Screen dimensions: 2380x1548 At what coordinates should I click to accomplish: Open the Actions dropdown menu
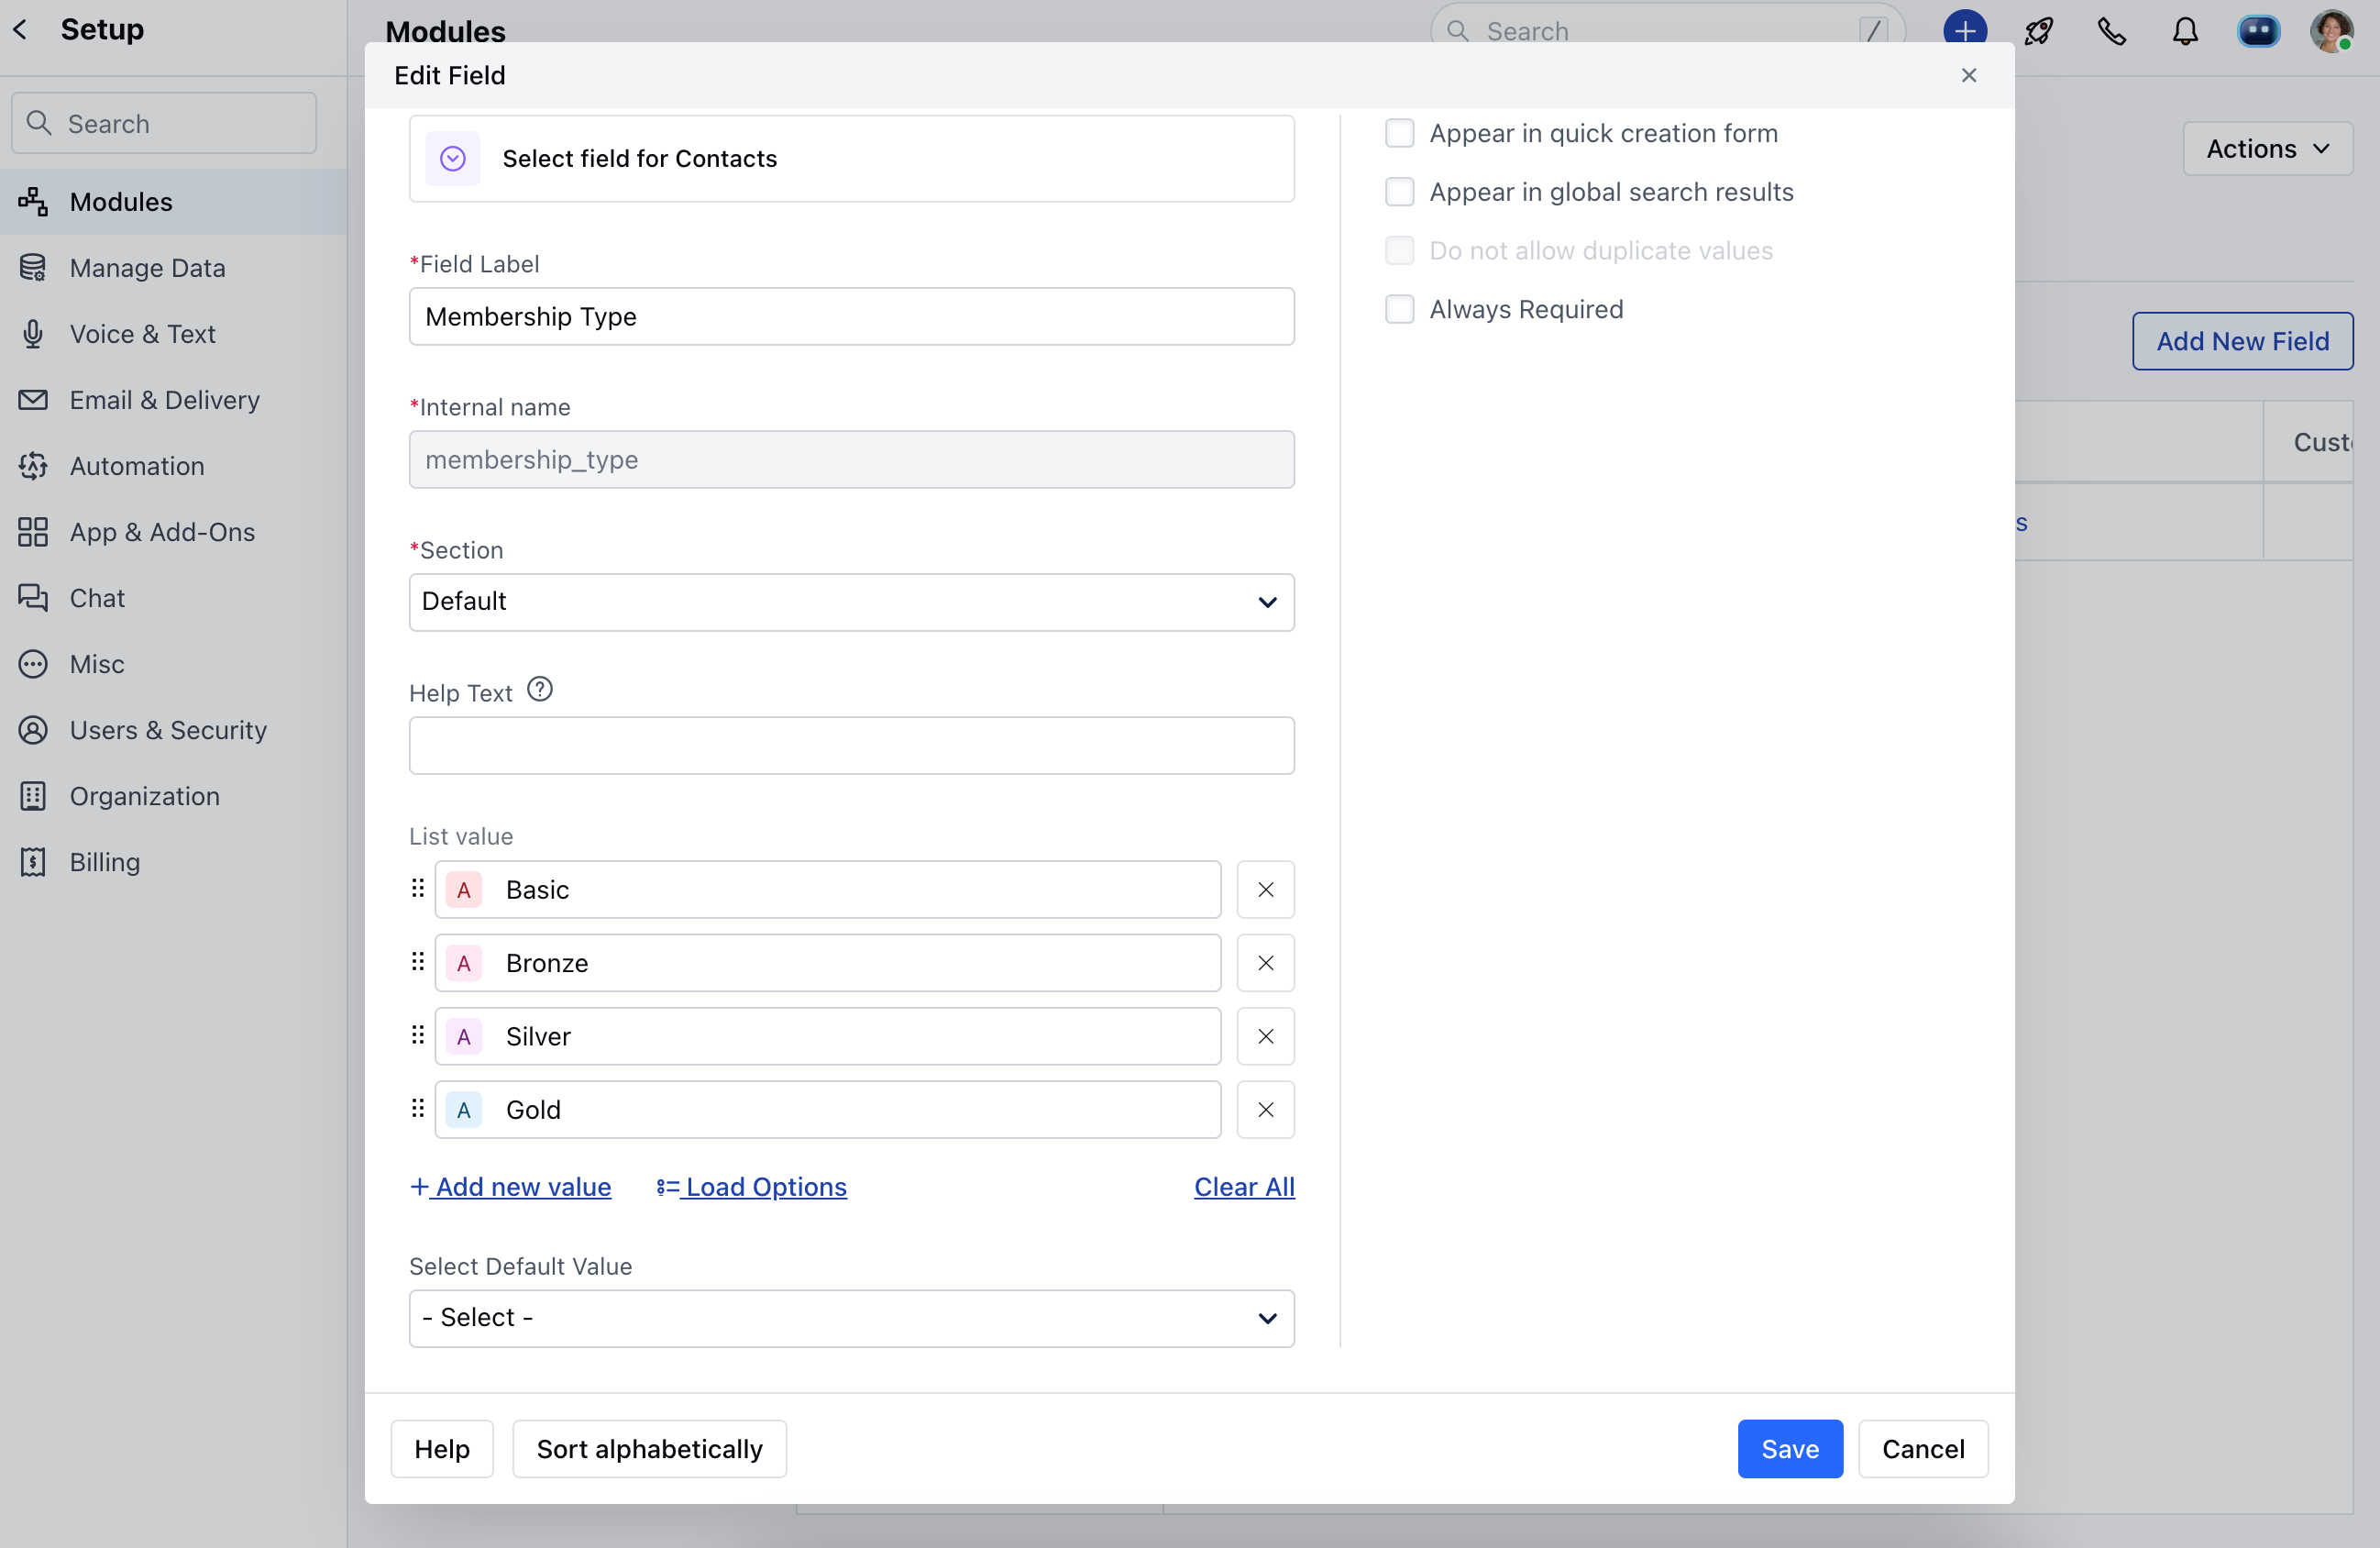(2267, 149)
